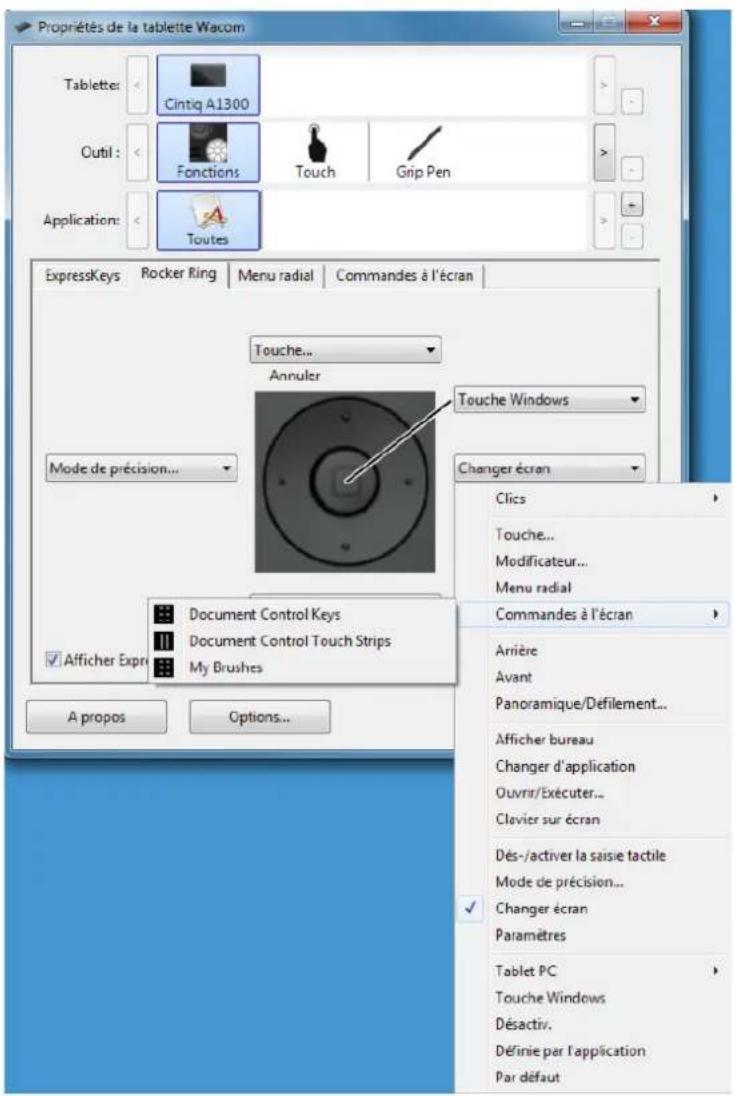
Task: Switch to the ExpressKeys tab
Action: pos(82,275)
